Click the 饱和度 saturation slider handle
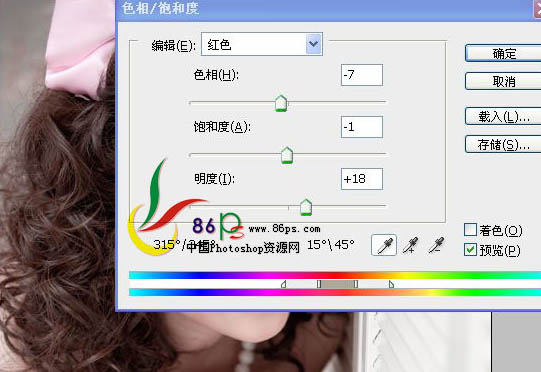The height and width of the screenshot is (372, 541). pyautogui.click(x=287, y=155)
